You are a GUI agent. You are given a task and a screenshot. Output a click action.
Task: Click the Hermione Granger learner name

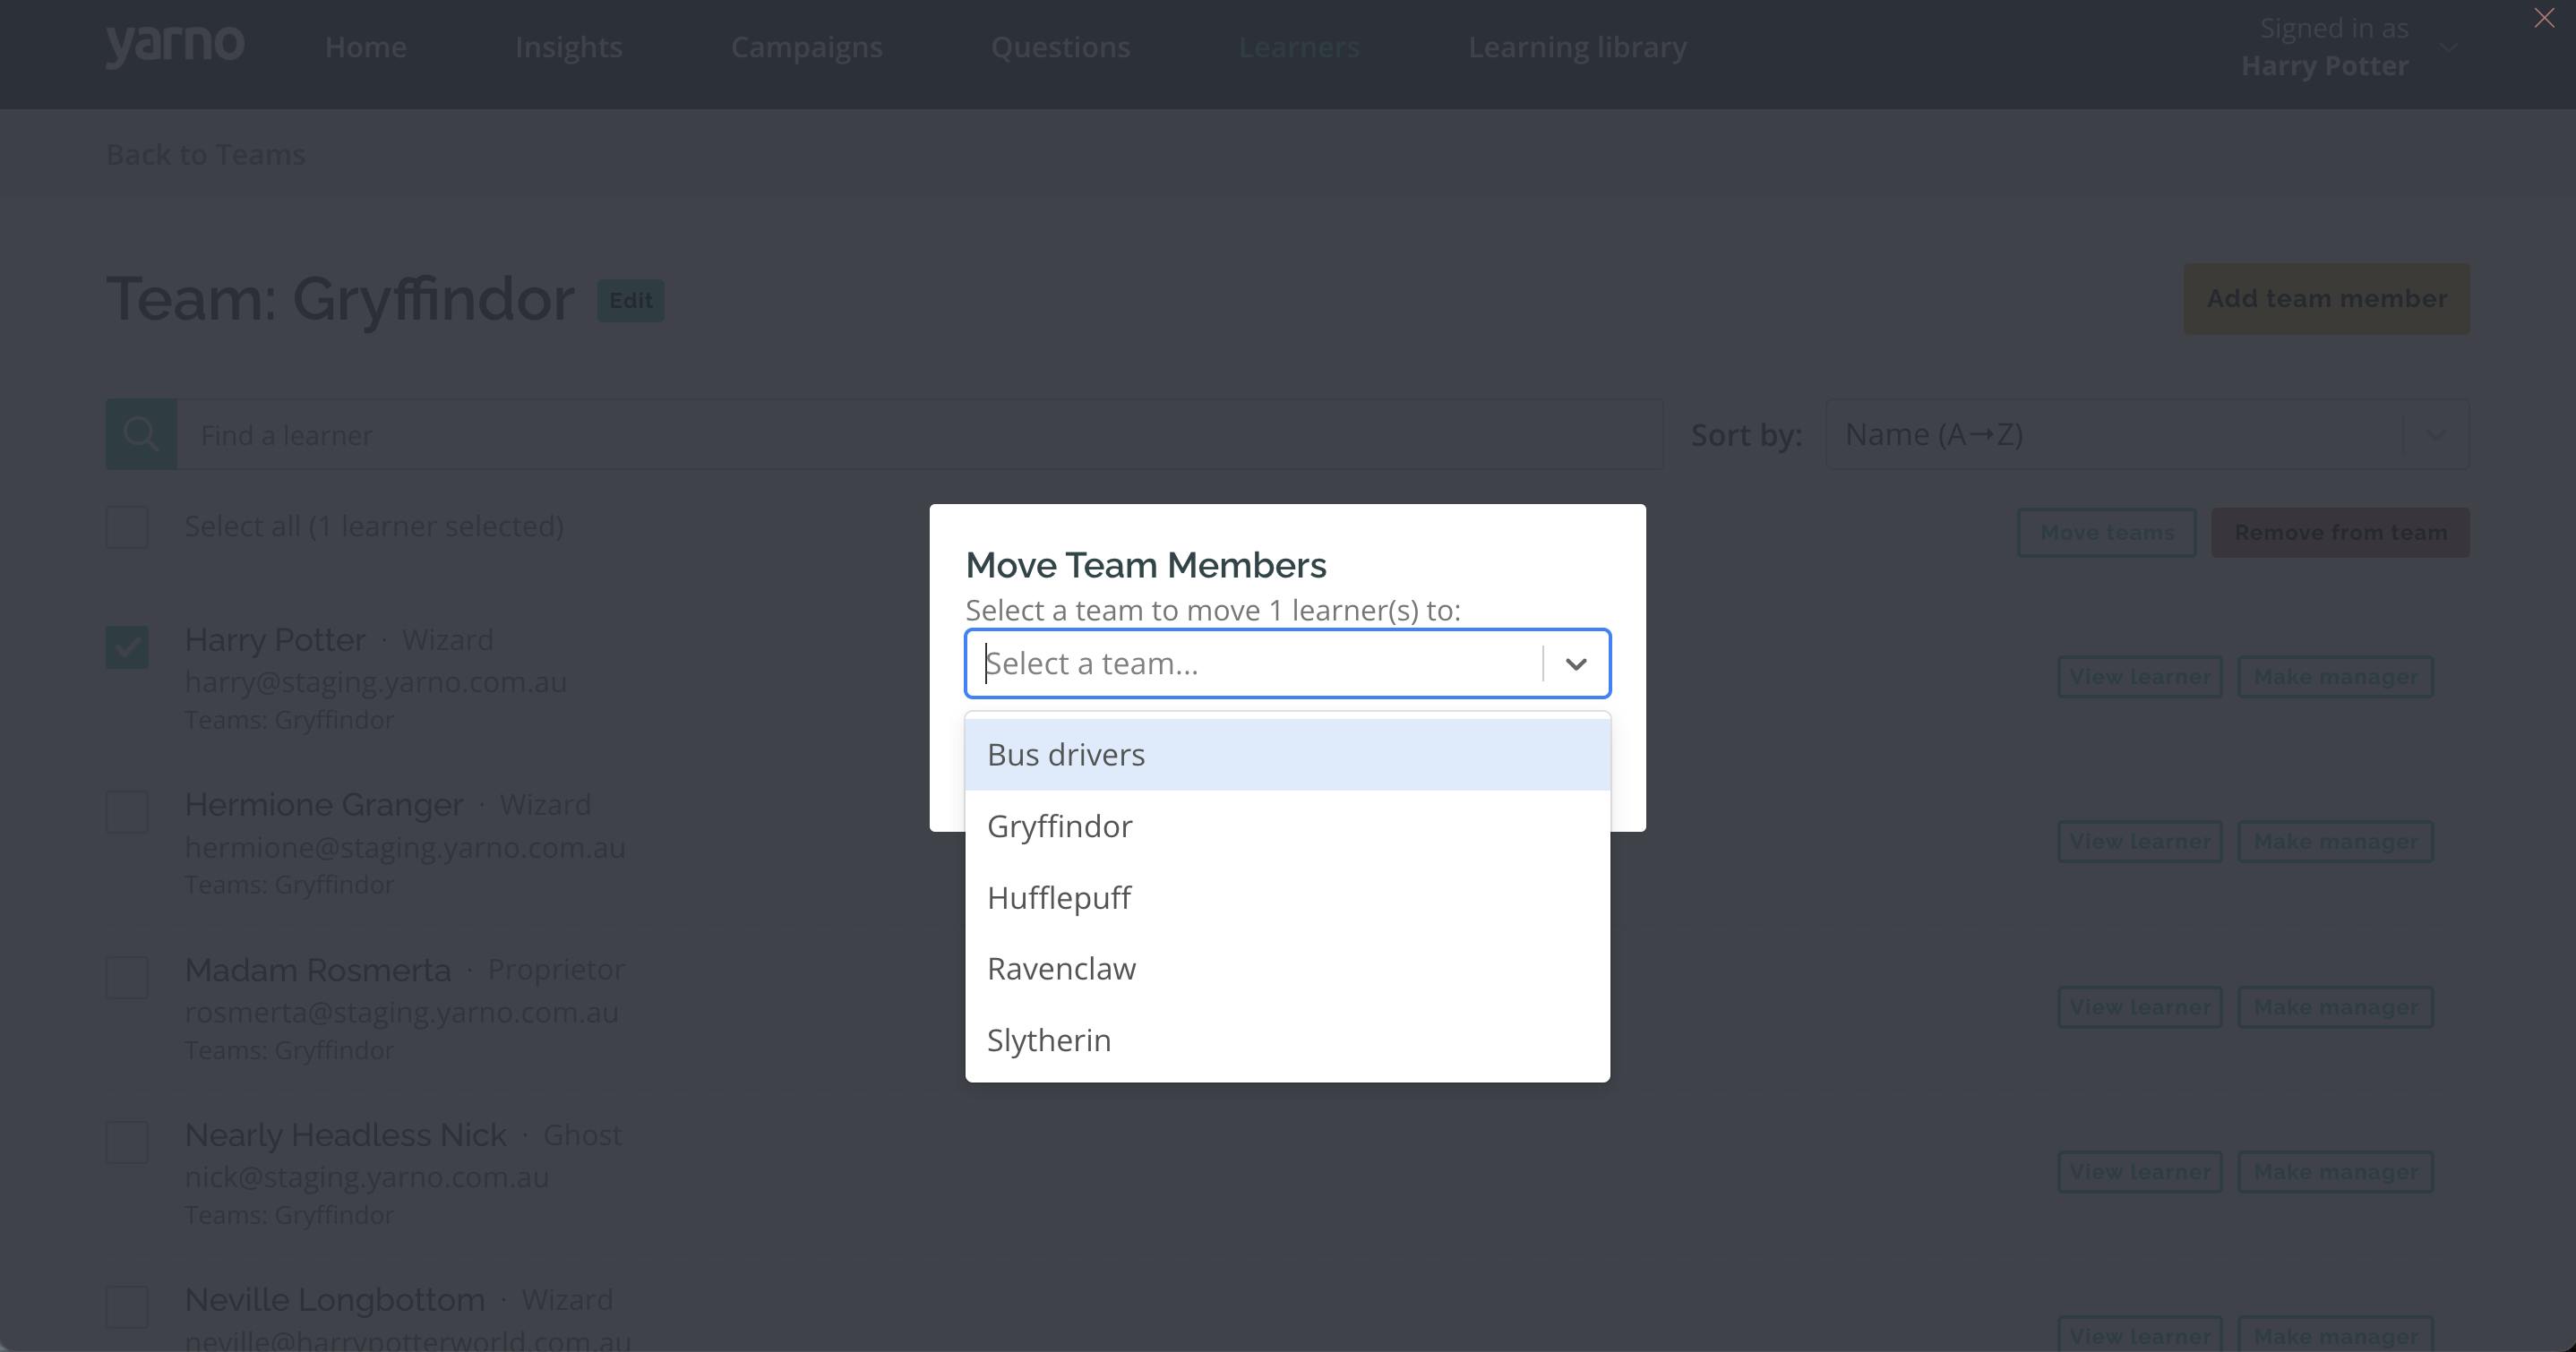point(324,805)
